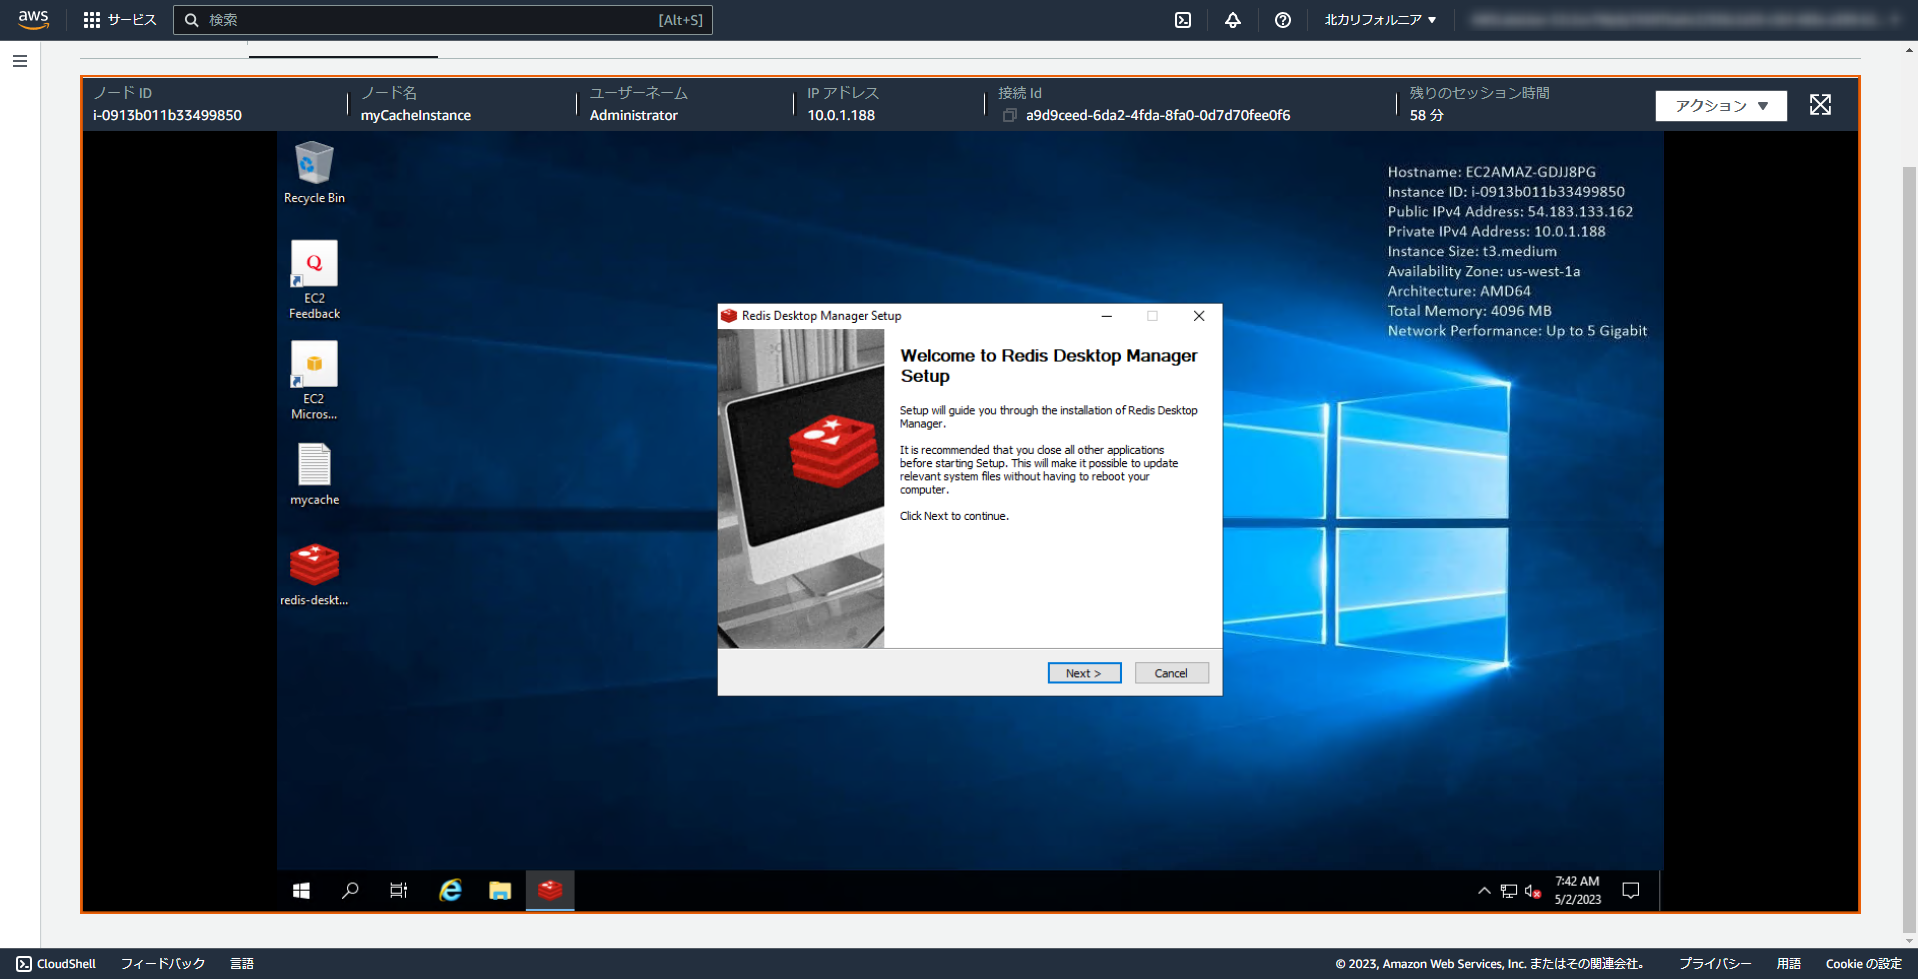Open the 北カリフォルニア region selector
Image resolution: width=1918 pixels, height=979 pixels.
pyautogui.click(x=1379, y=19)
